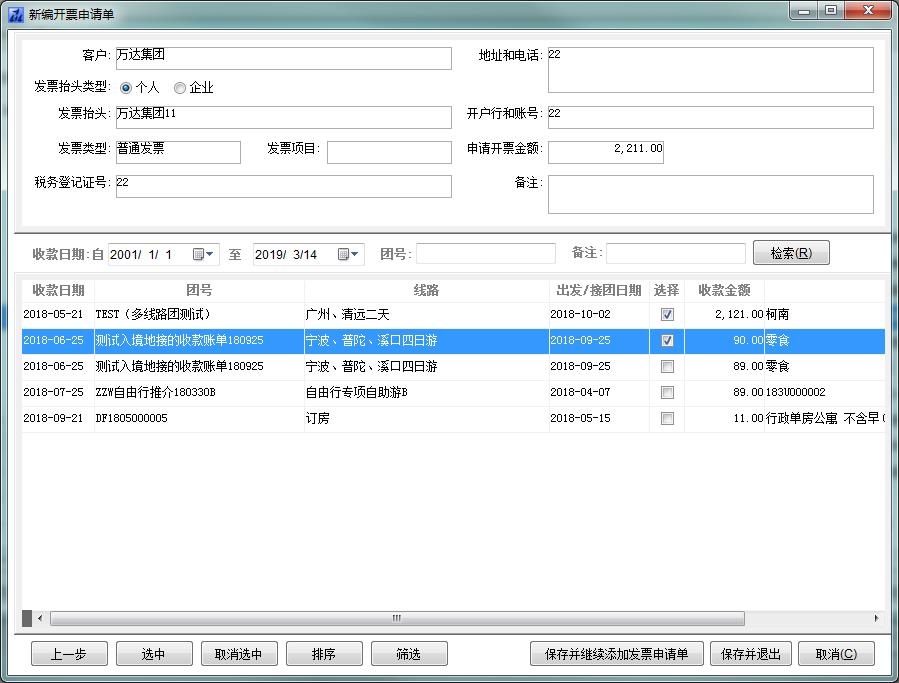This screenshot has height=683, width=899.
Task: Sort by the 收款日期 column header
Action: coord(58,290)
